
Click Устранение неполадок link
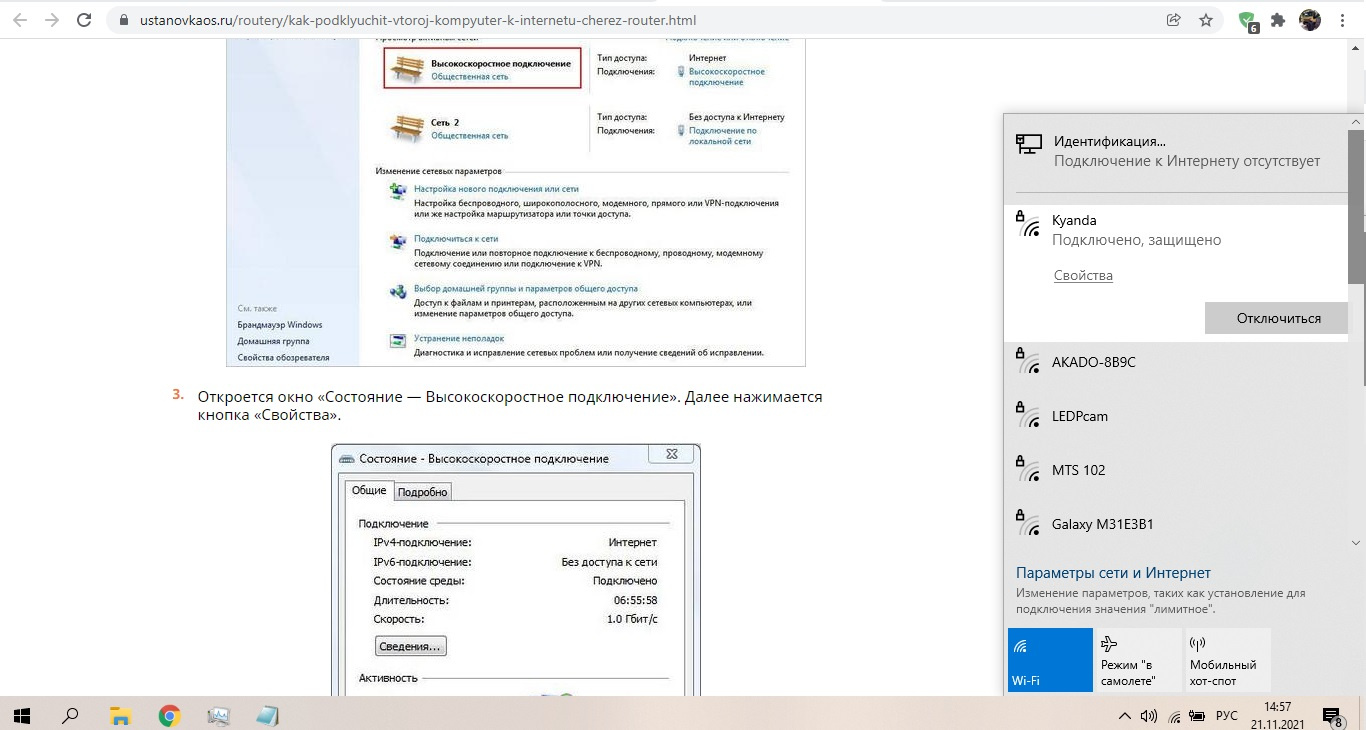tap(459, 339)
